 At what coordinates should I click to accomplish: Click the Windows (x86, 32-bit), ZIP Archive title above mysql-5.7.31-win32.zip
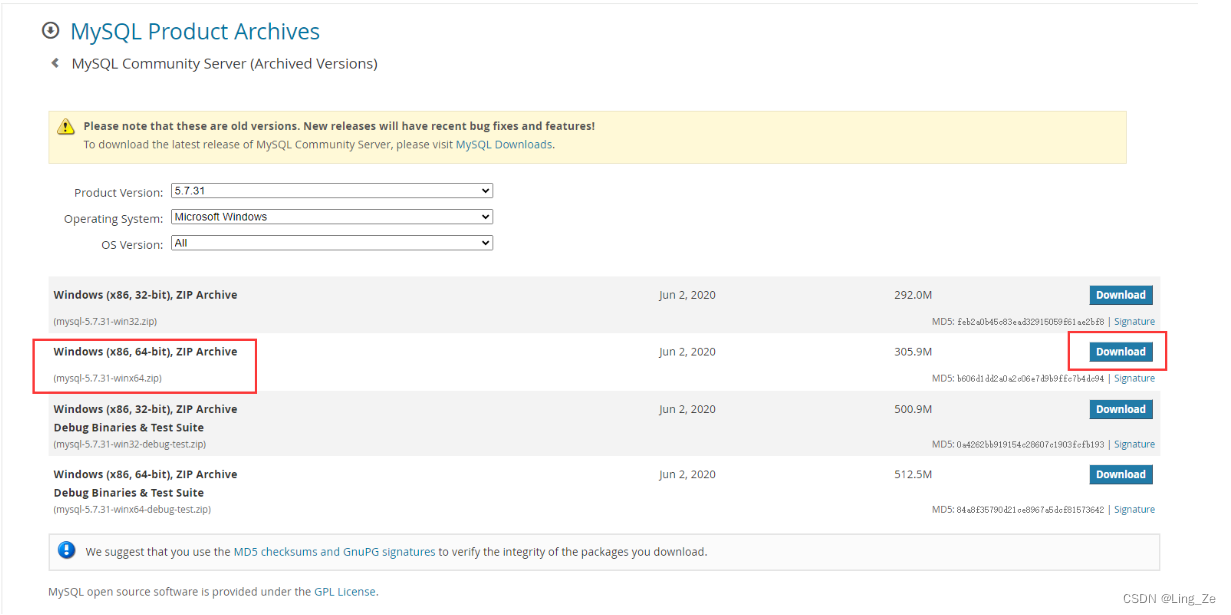(145, 295)
